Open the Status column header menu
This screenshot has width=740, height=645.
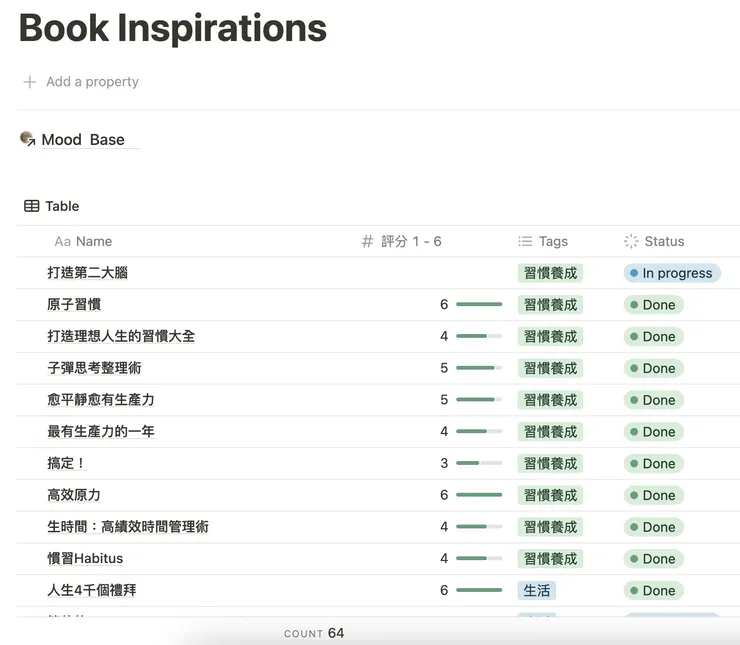[x=664, y=241]
